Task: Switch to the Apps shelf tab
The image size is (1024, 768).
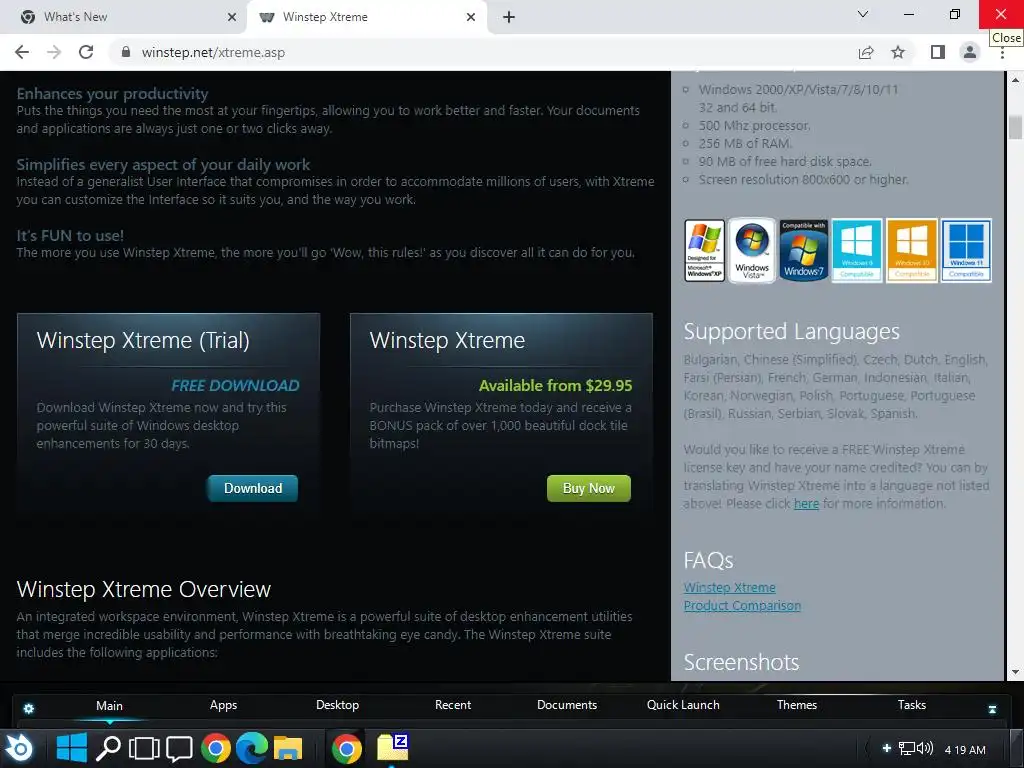Action: pyautogui.click(x=223, y=705)
